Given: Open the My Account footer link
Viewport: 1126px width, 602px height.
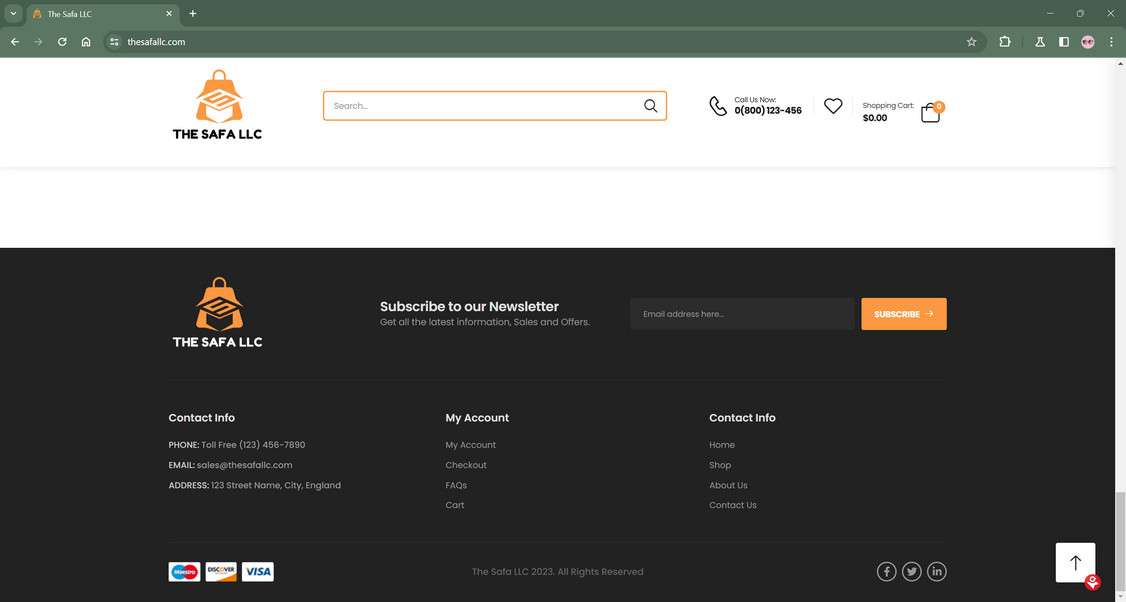Looking at the screenshot, I should click(470, 445).
